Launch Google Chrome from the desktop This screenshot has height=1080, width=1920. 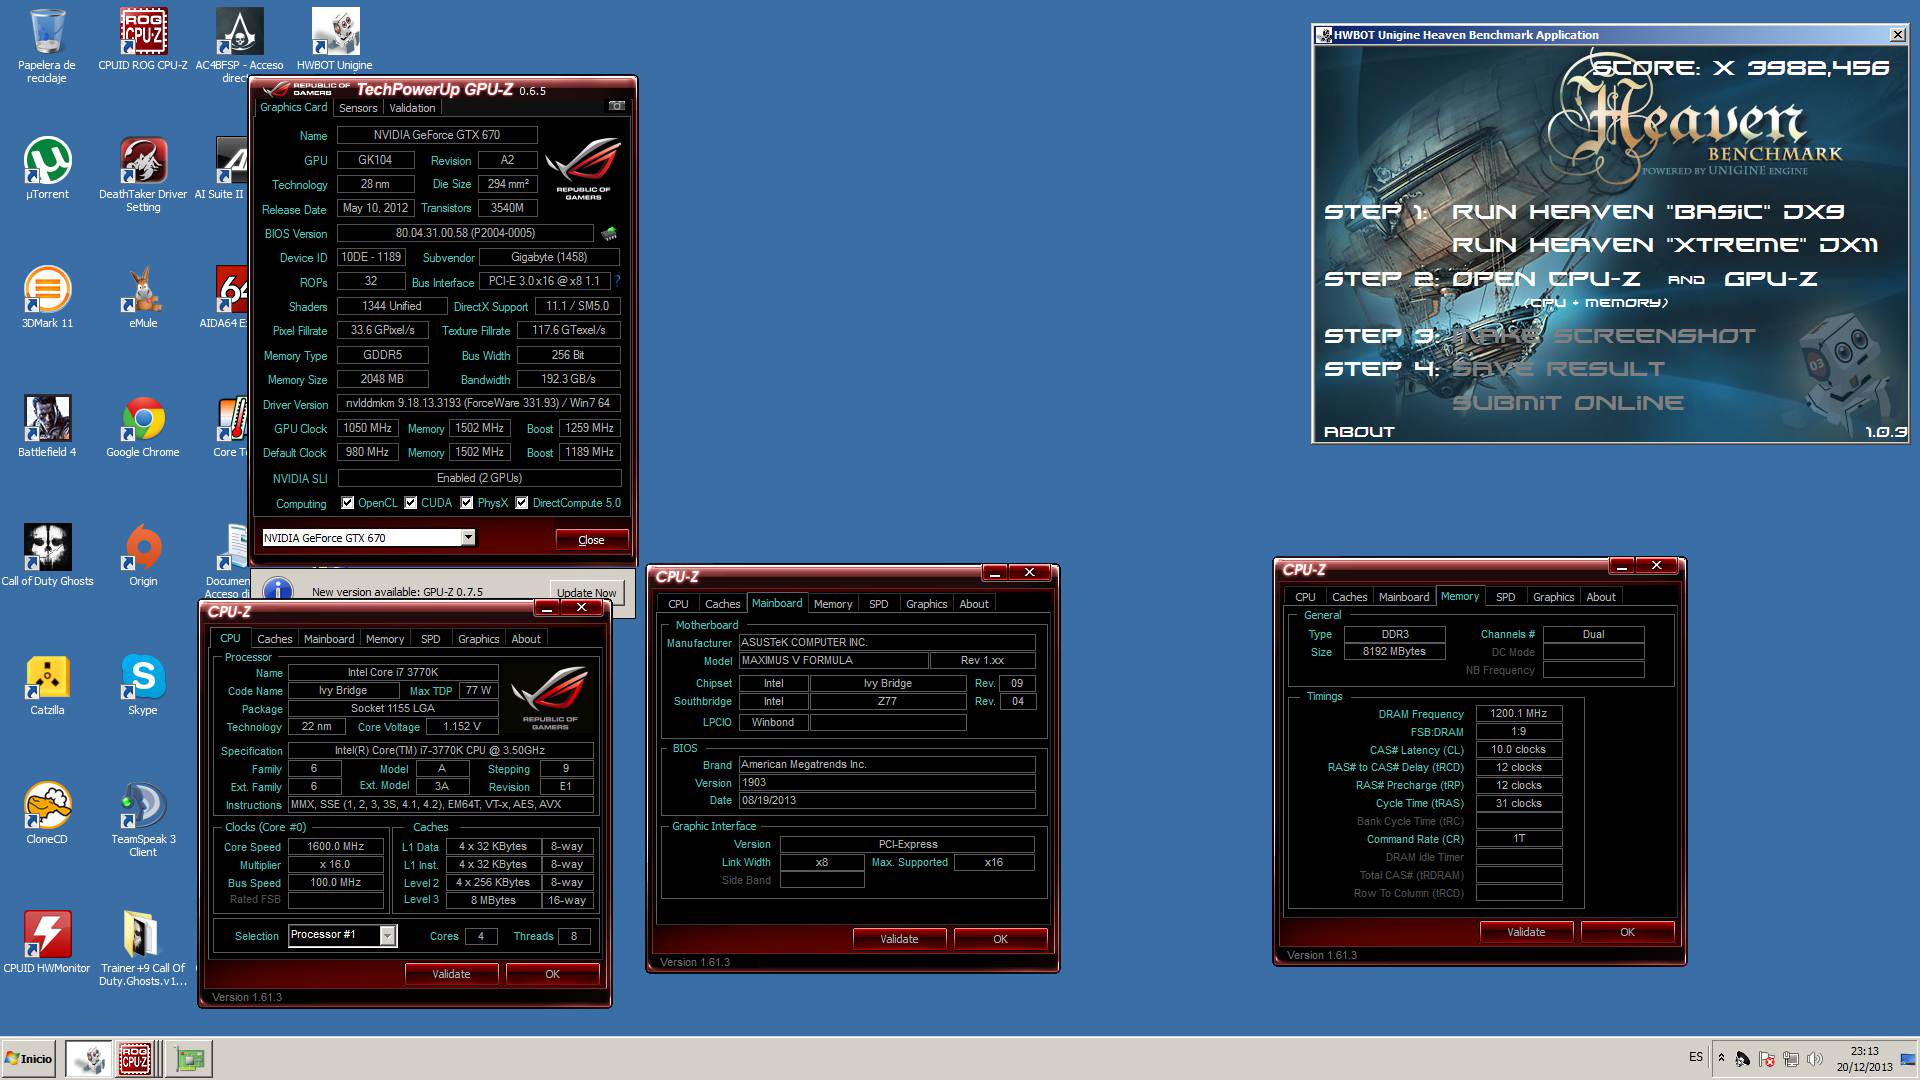click(143, 426)
